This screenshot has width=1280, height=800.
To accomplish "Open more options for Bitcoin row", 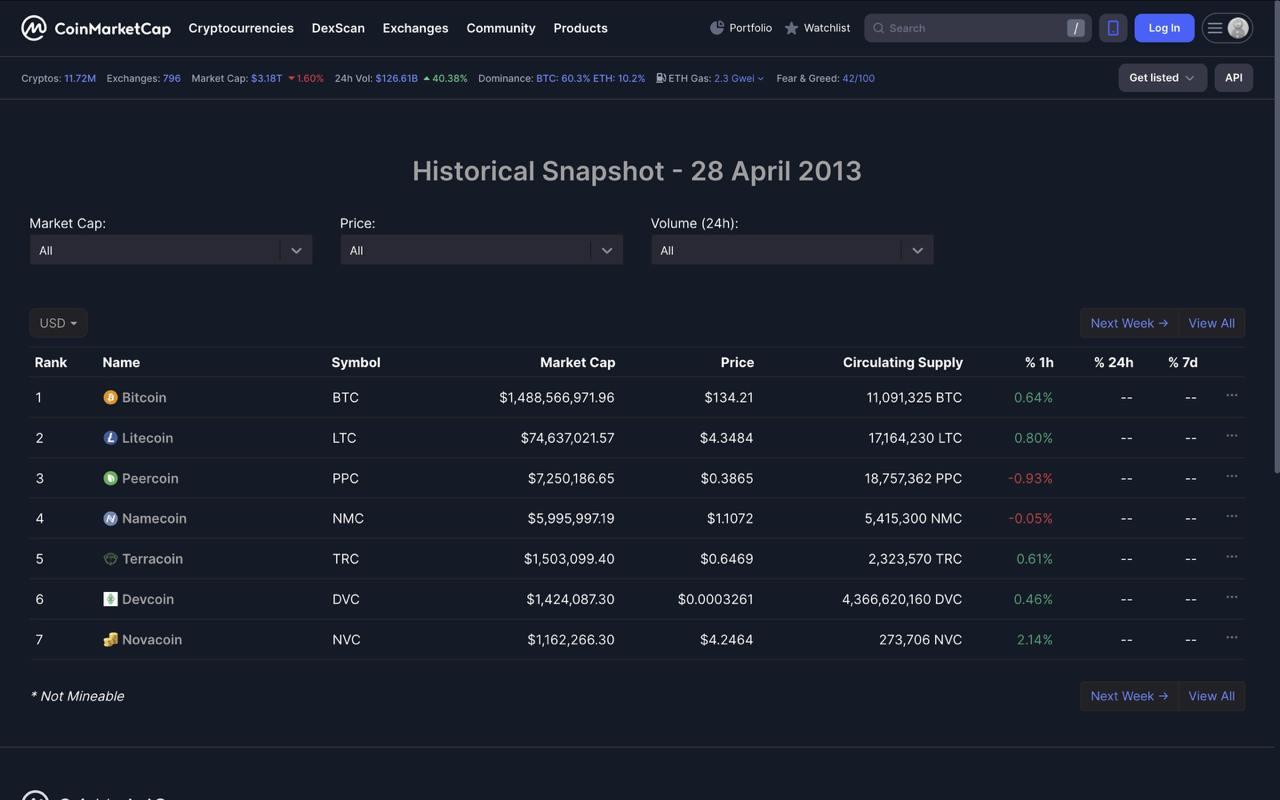I will [x=1232, y=395].
